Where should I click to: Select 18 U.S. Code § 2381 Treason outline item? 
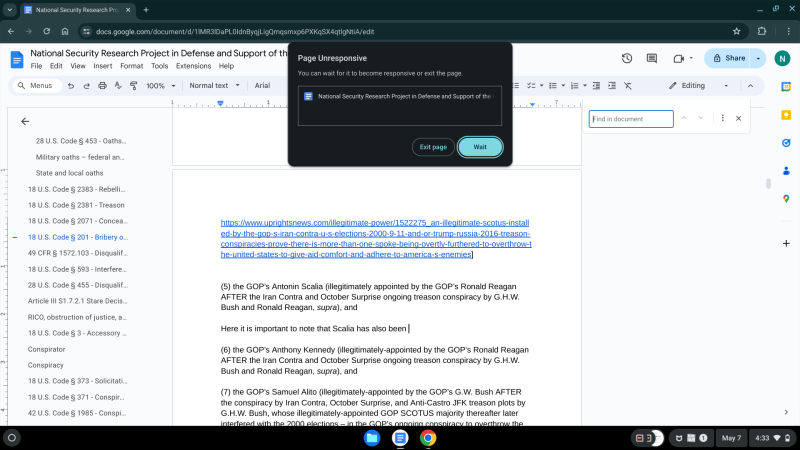coord(77,204)
